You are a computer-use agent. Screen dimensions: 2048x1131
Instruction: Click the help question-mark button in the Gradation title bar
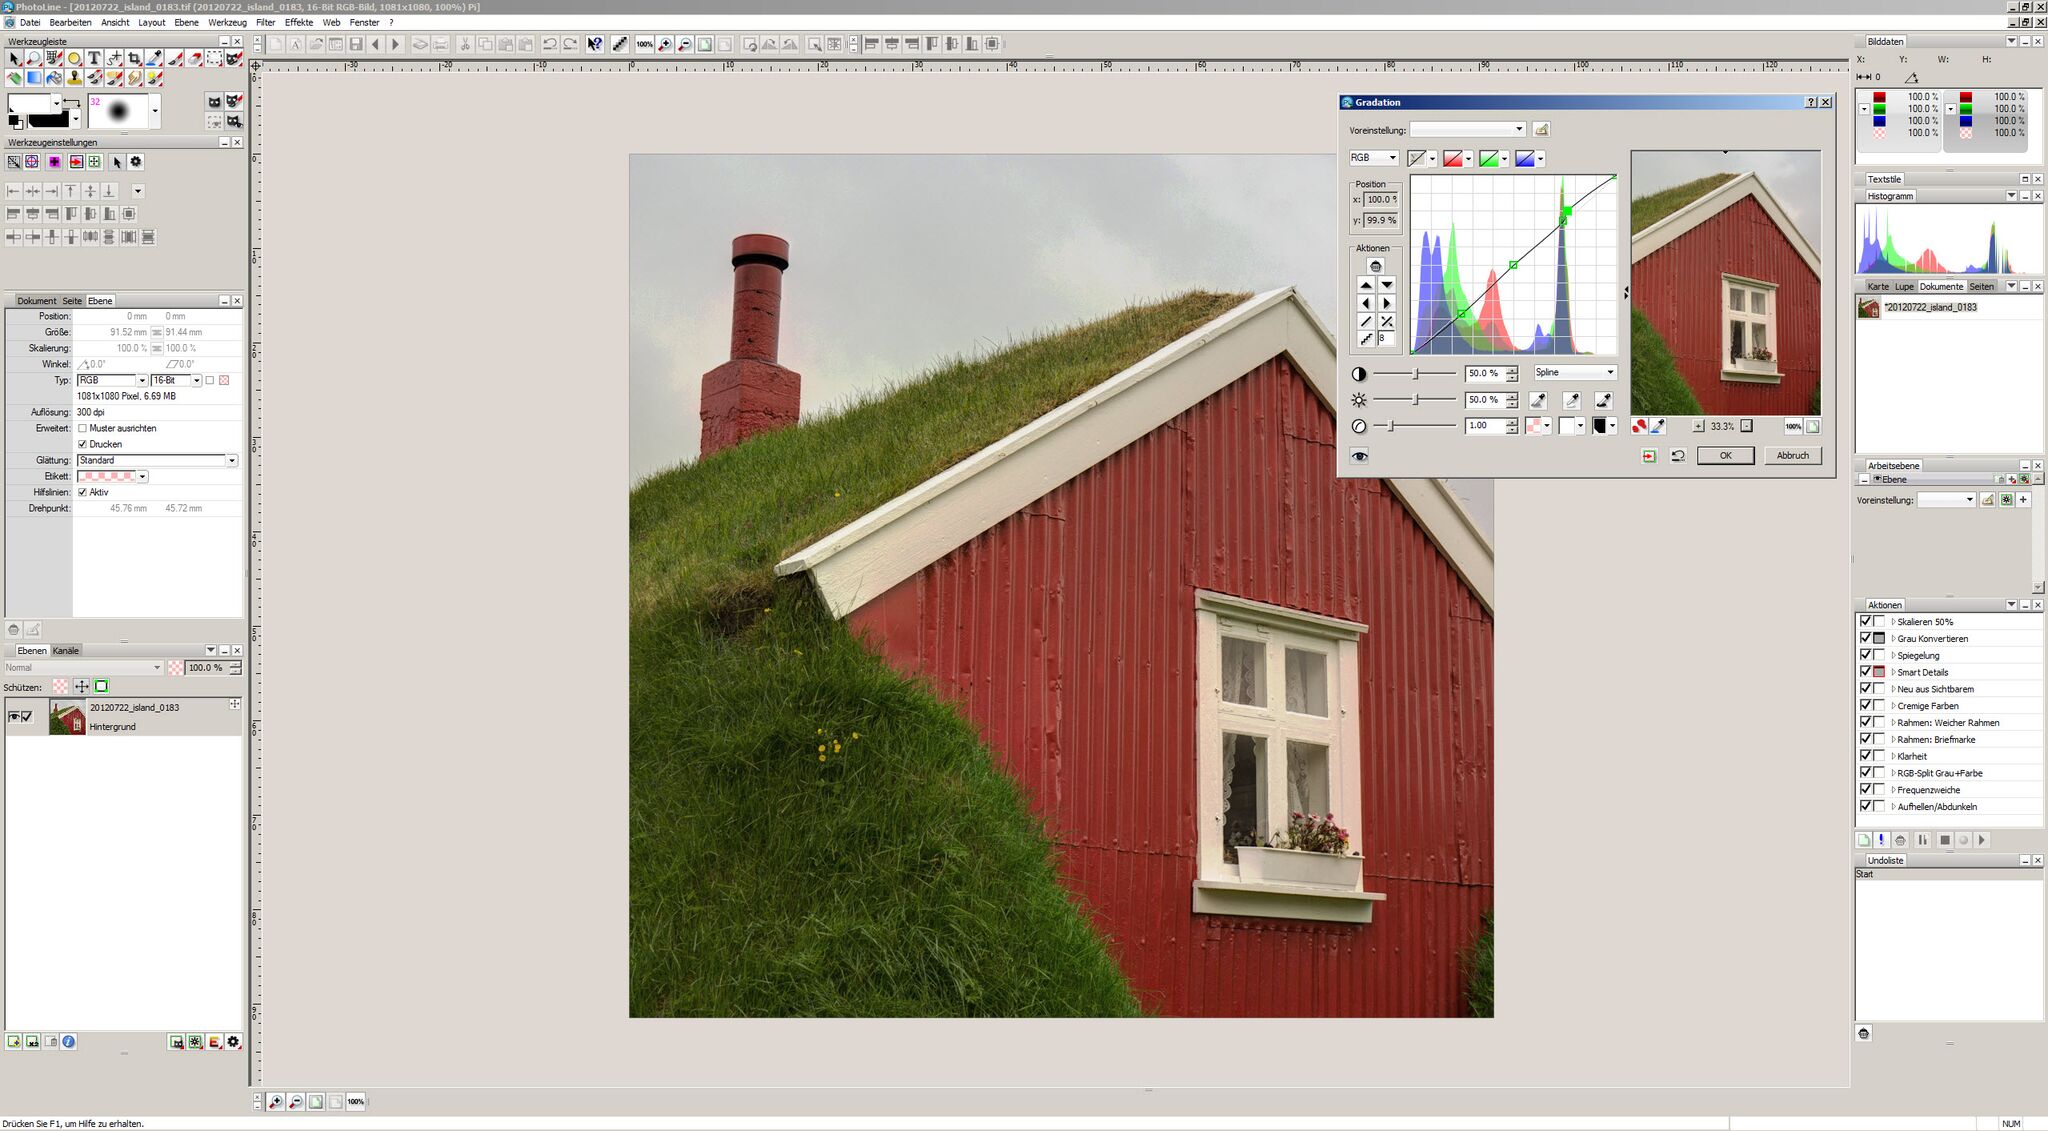point(1811,102)
